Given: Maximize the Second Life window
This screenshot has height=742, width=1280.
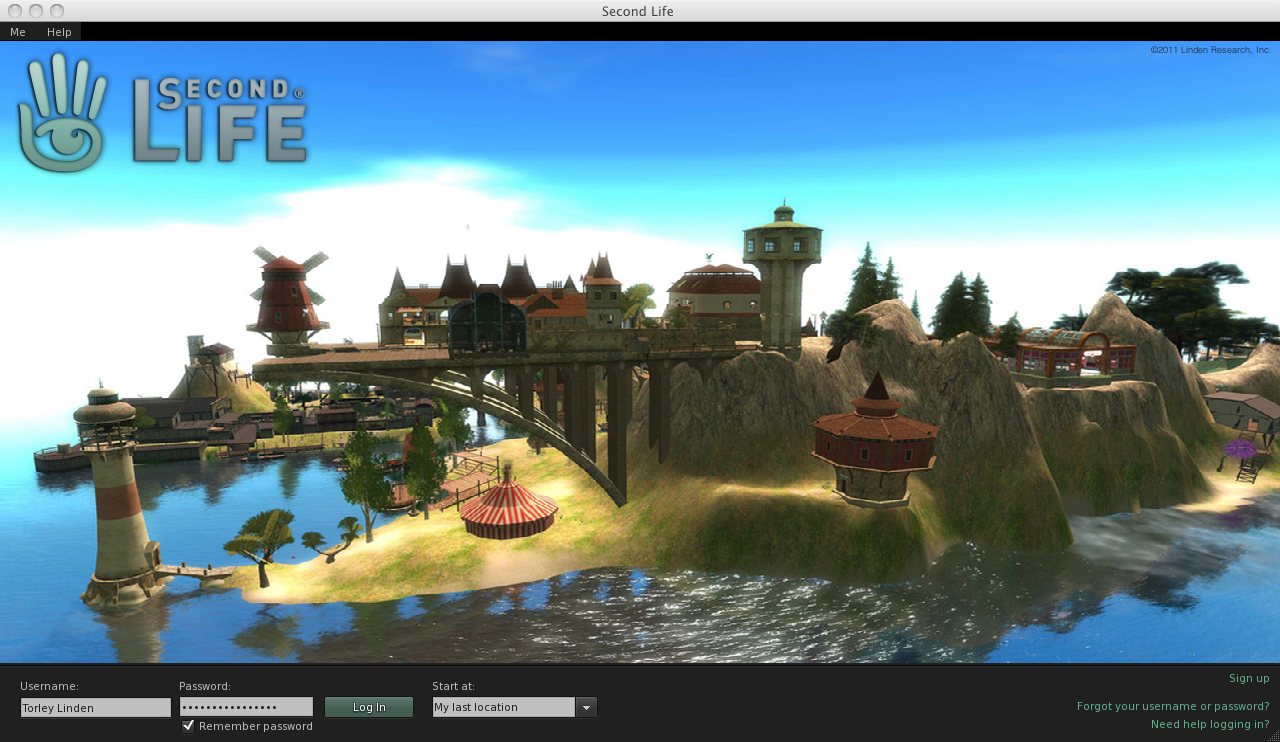Looking at the screenshot, I should [x=57, y=11].
